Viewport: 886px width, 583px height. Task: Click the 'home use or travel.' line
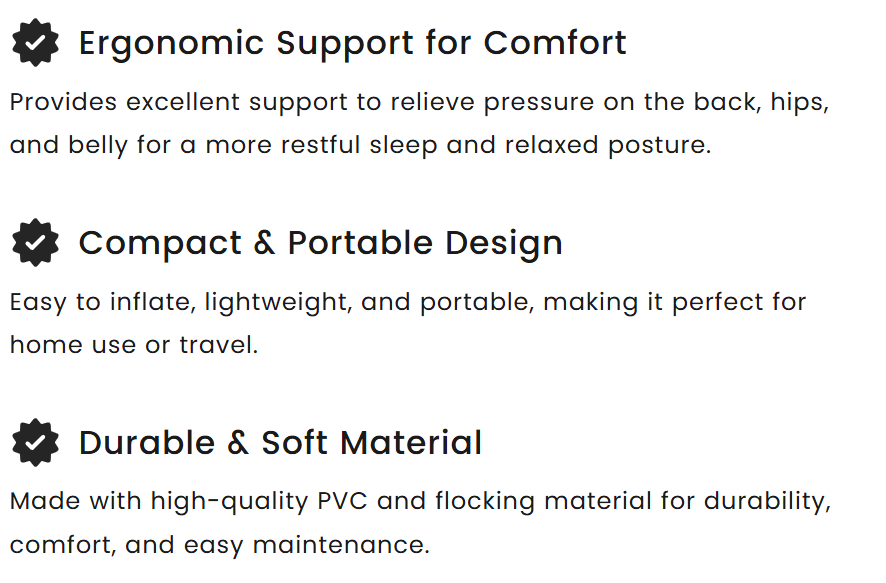pos(134,345)
